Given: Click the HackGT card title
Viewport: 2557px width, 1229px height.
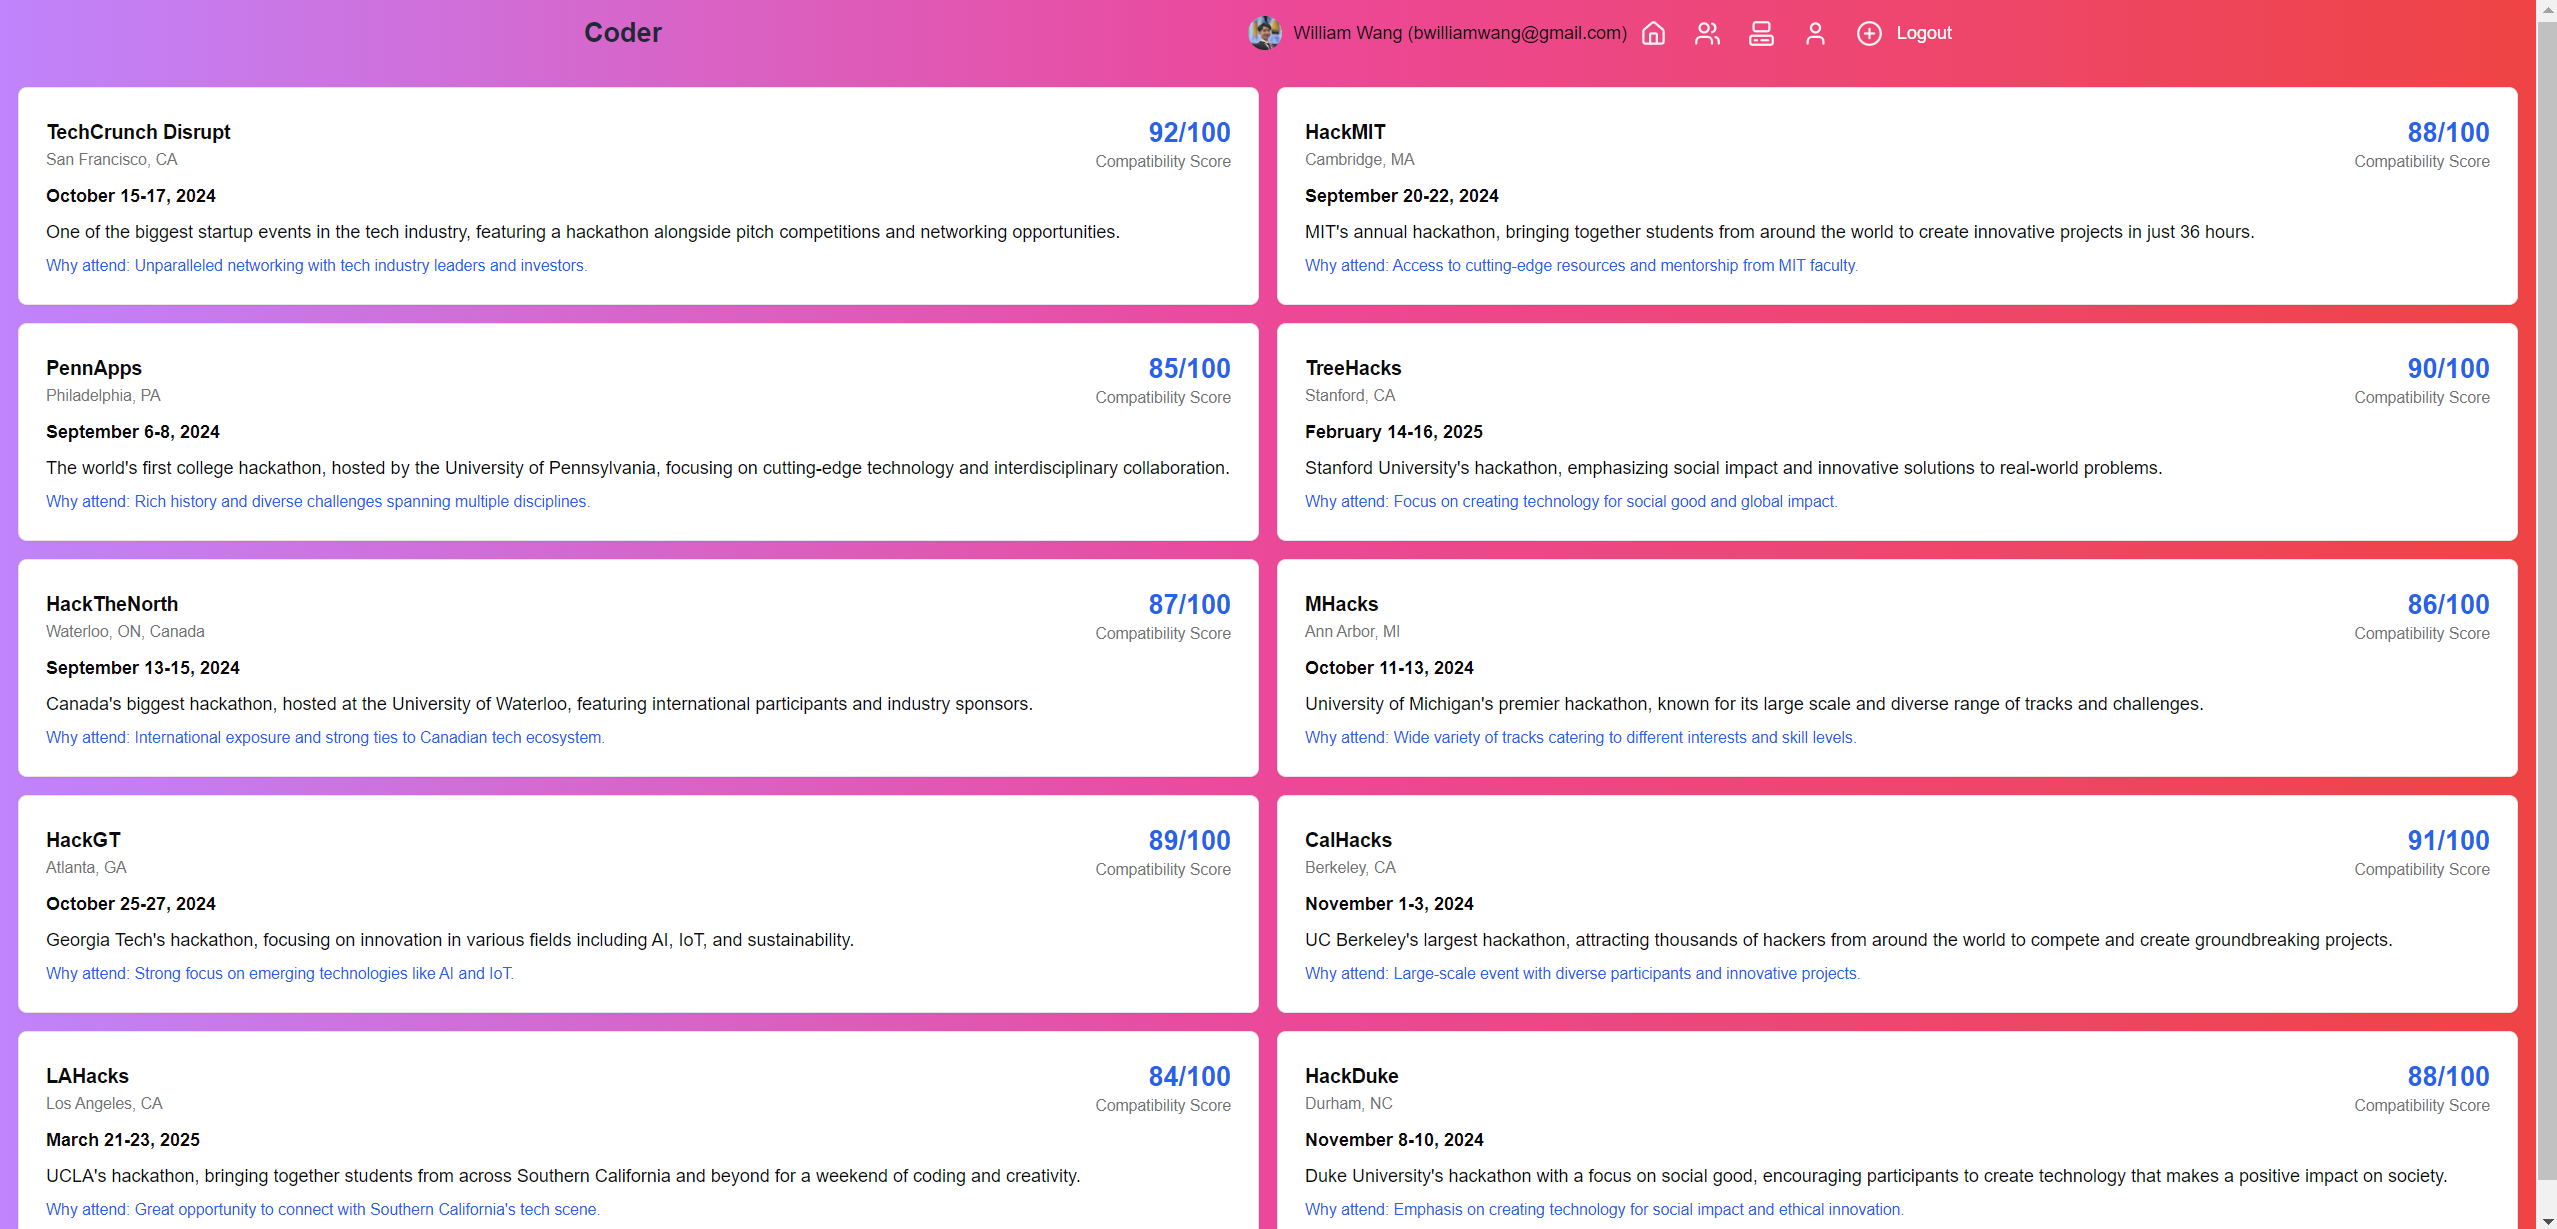Looking at the screenshot, I should (83, 840).
